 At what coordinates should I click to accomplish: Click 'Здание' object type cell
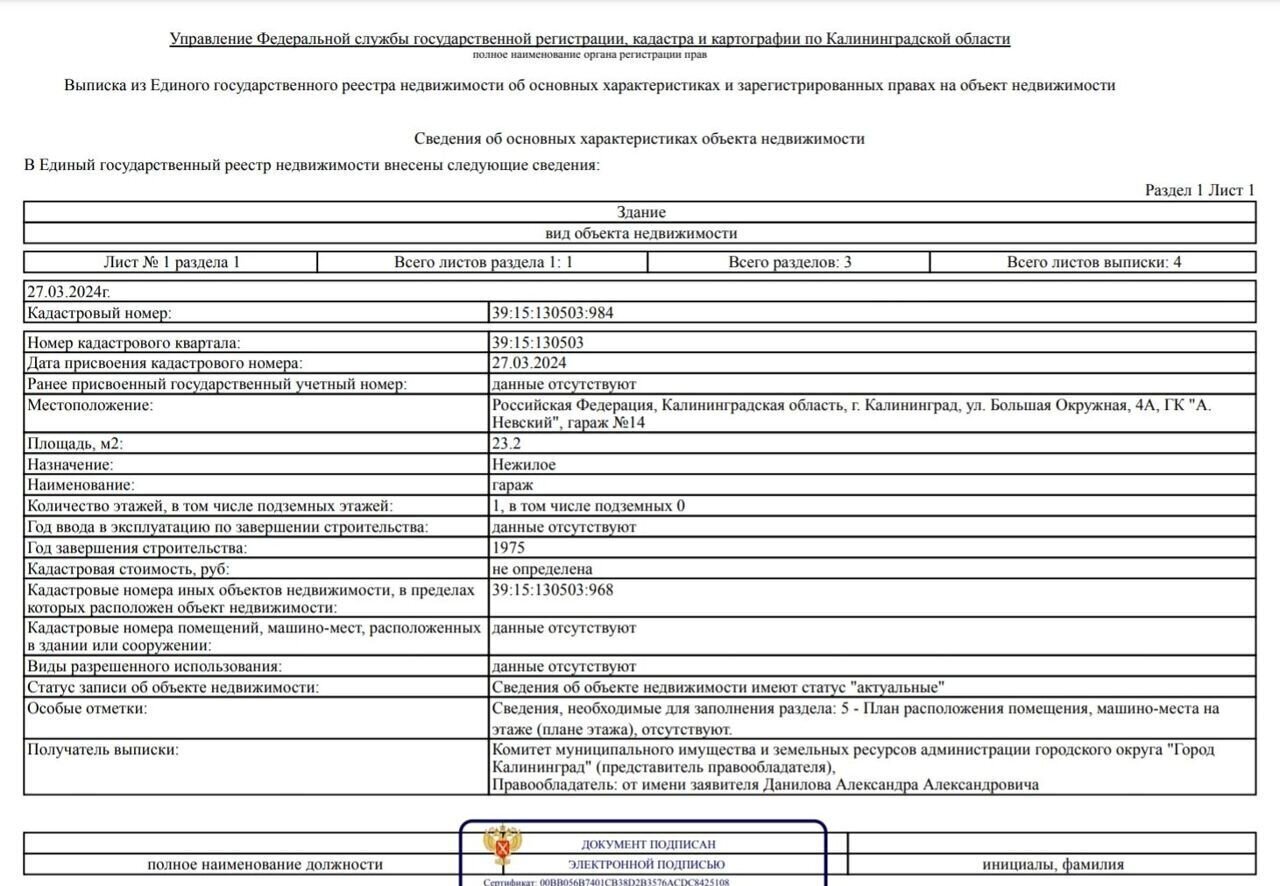click(x=640, y=213)
